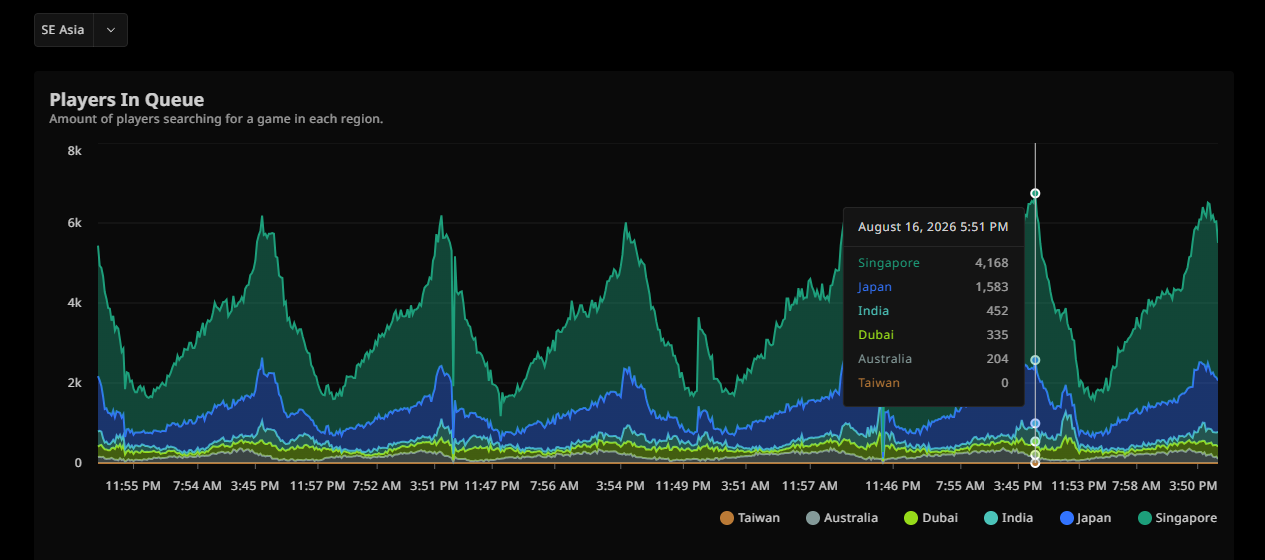Click the 11:53 PM x-axis label
Viewport: 1265px width, 560px height.
1081,486
